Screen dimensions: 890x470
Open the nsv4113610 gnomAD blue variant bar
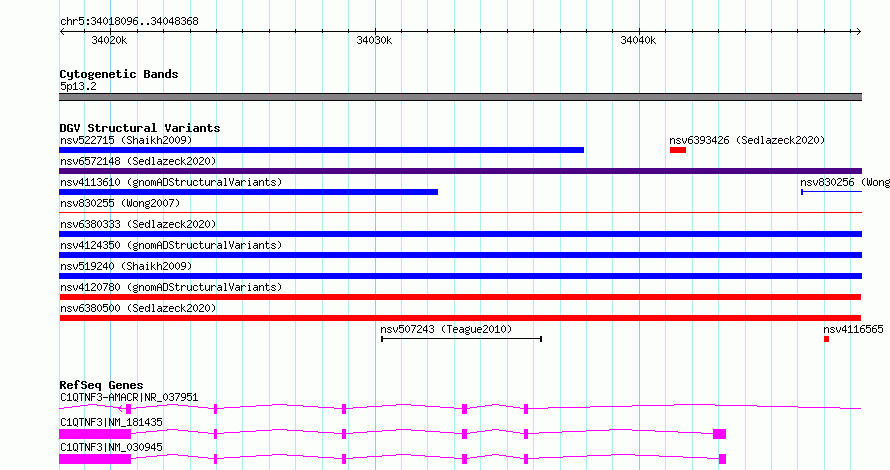(249, 192)
